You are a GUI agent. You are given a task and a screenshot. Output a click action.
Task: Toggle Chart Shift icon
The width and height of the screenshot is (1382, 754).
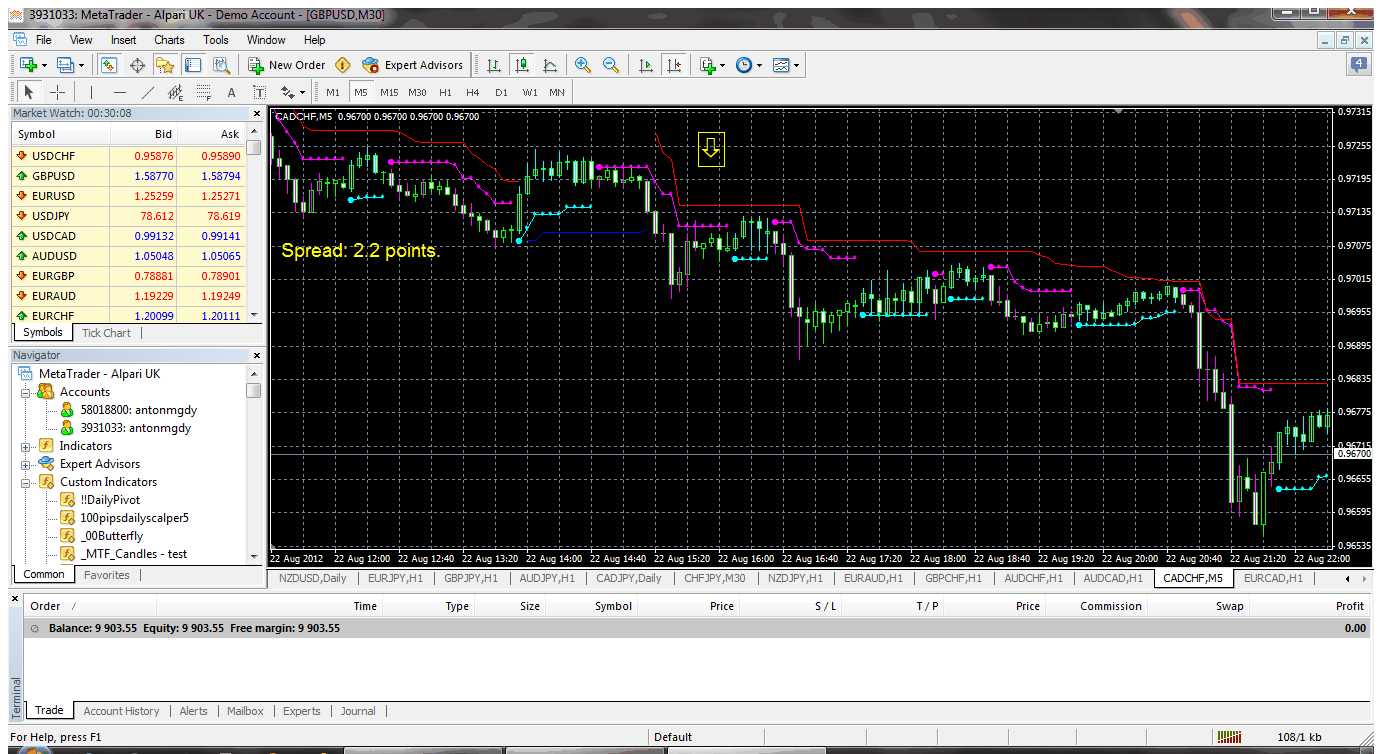click(x=674, y=65)
